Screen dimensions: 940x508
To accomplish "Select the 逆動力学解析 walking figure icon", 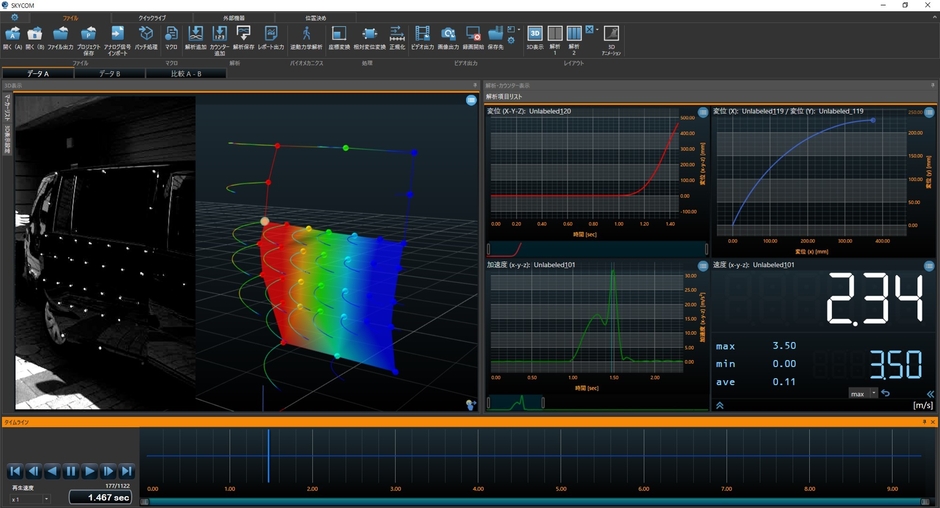I will pyautogui.click(x=306, y=37).
